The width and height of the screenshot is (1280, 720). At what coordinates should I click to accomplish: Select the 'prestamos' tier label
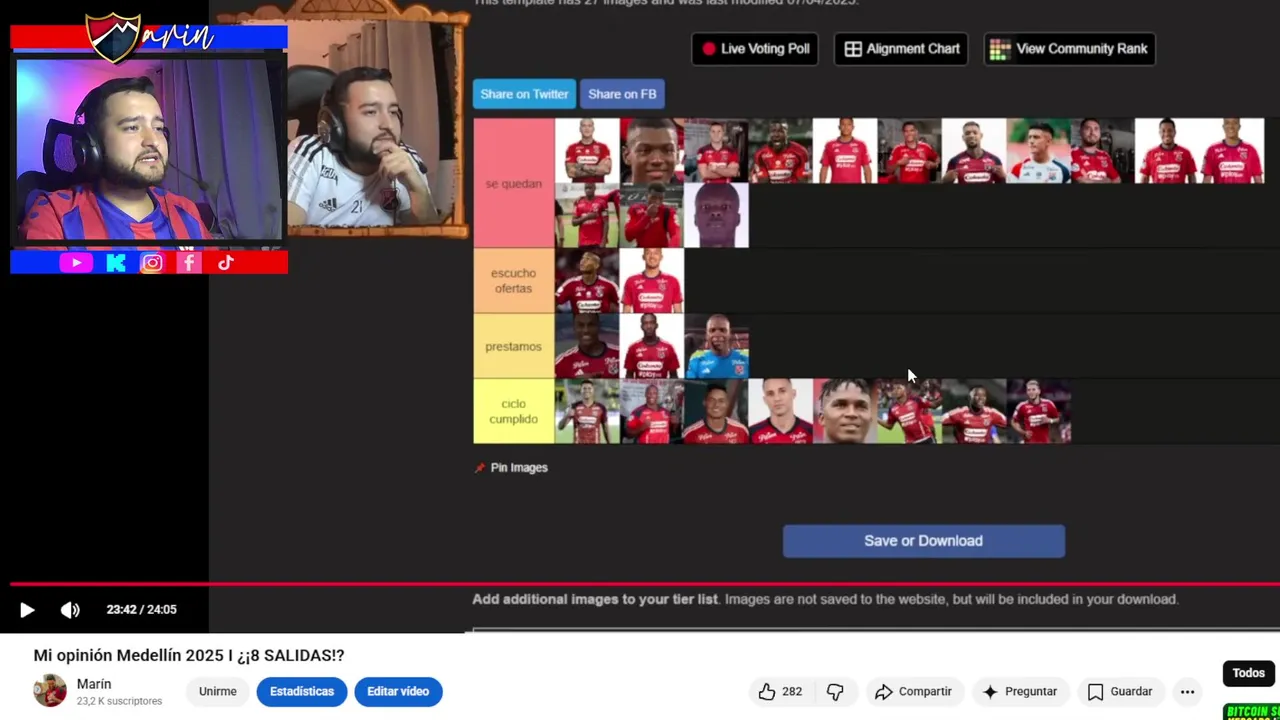tap(514, 346)
